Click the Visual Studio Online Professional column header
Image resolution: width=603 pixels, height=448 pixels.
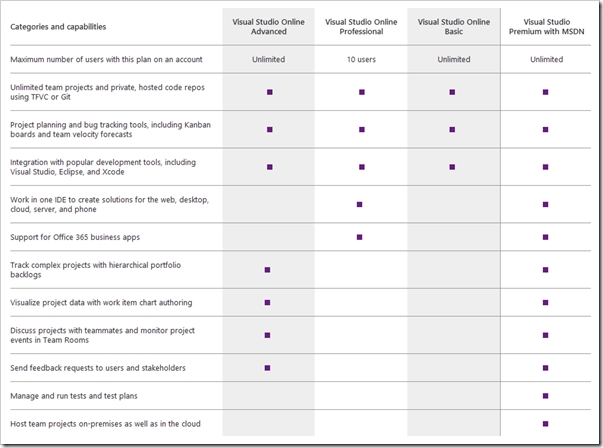point(360,26)
